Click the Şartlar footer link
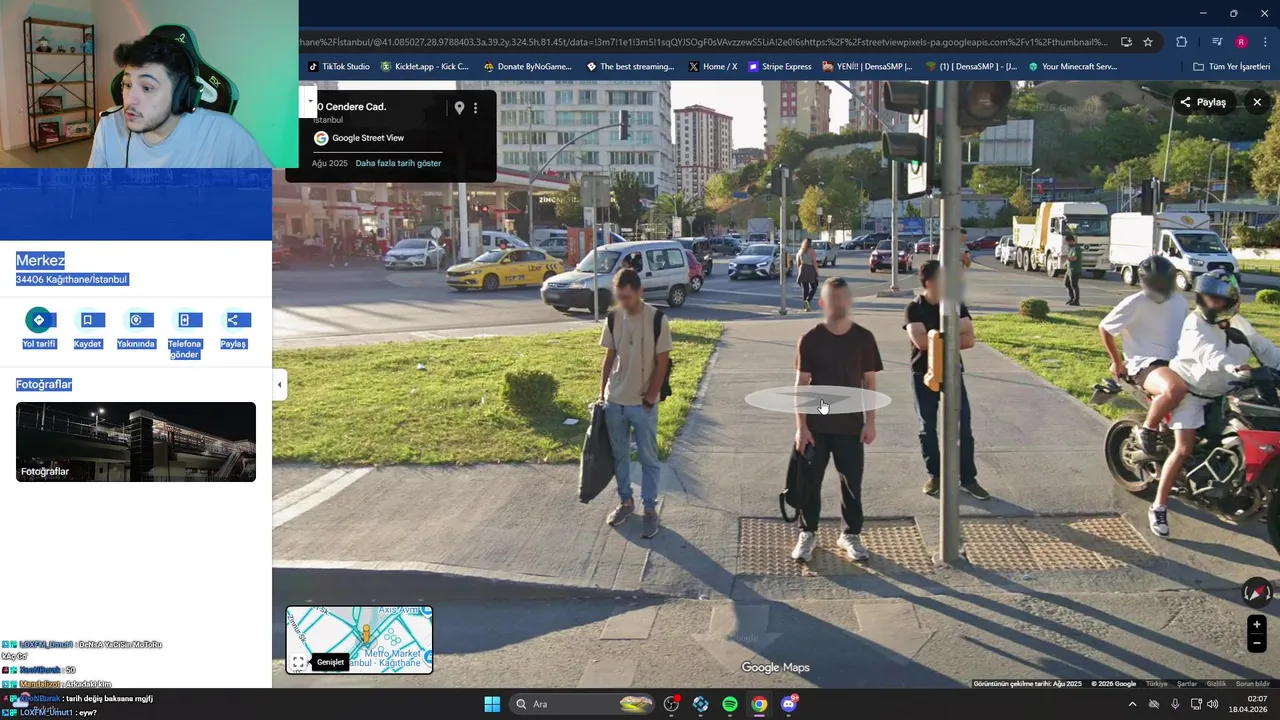 tap(1187, 684)
